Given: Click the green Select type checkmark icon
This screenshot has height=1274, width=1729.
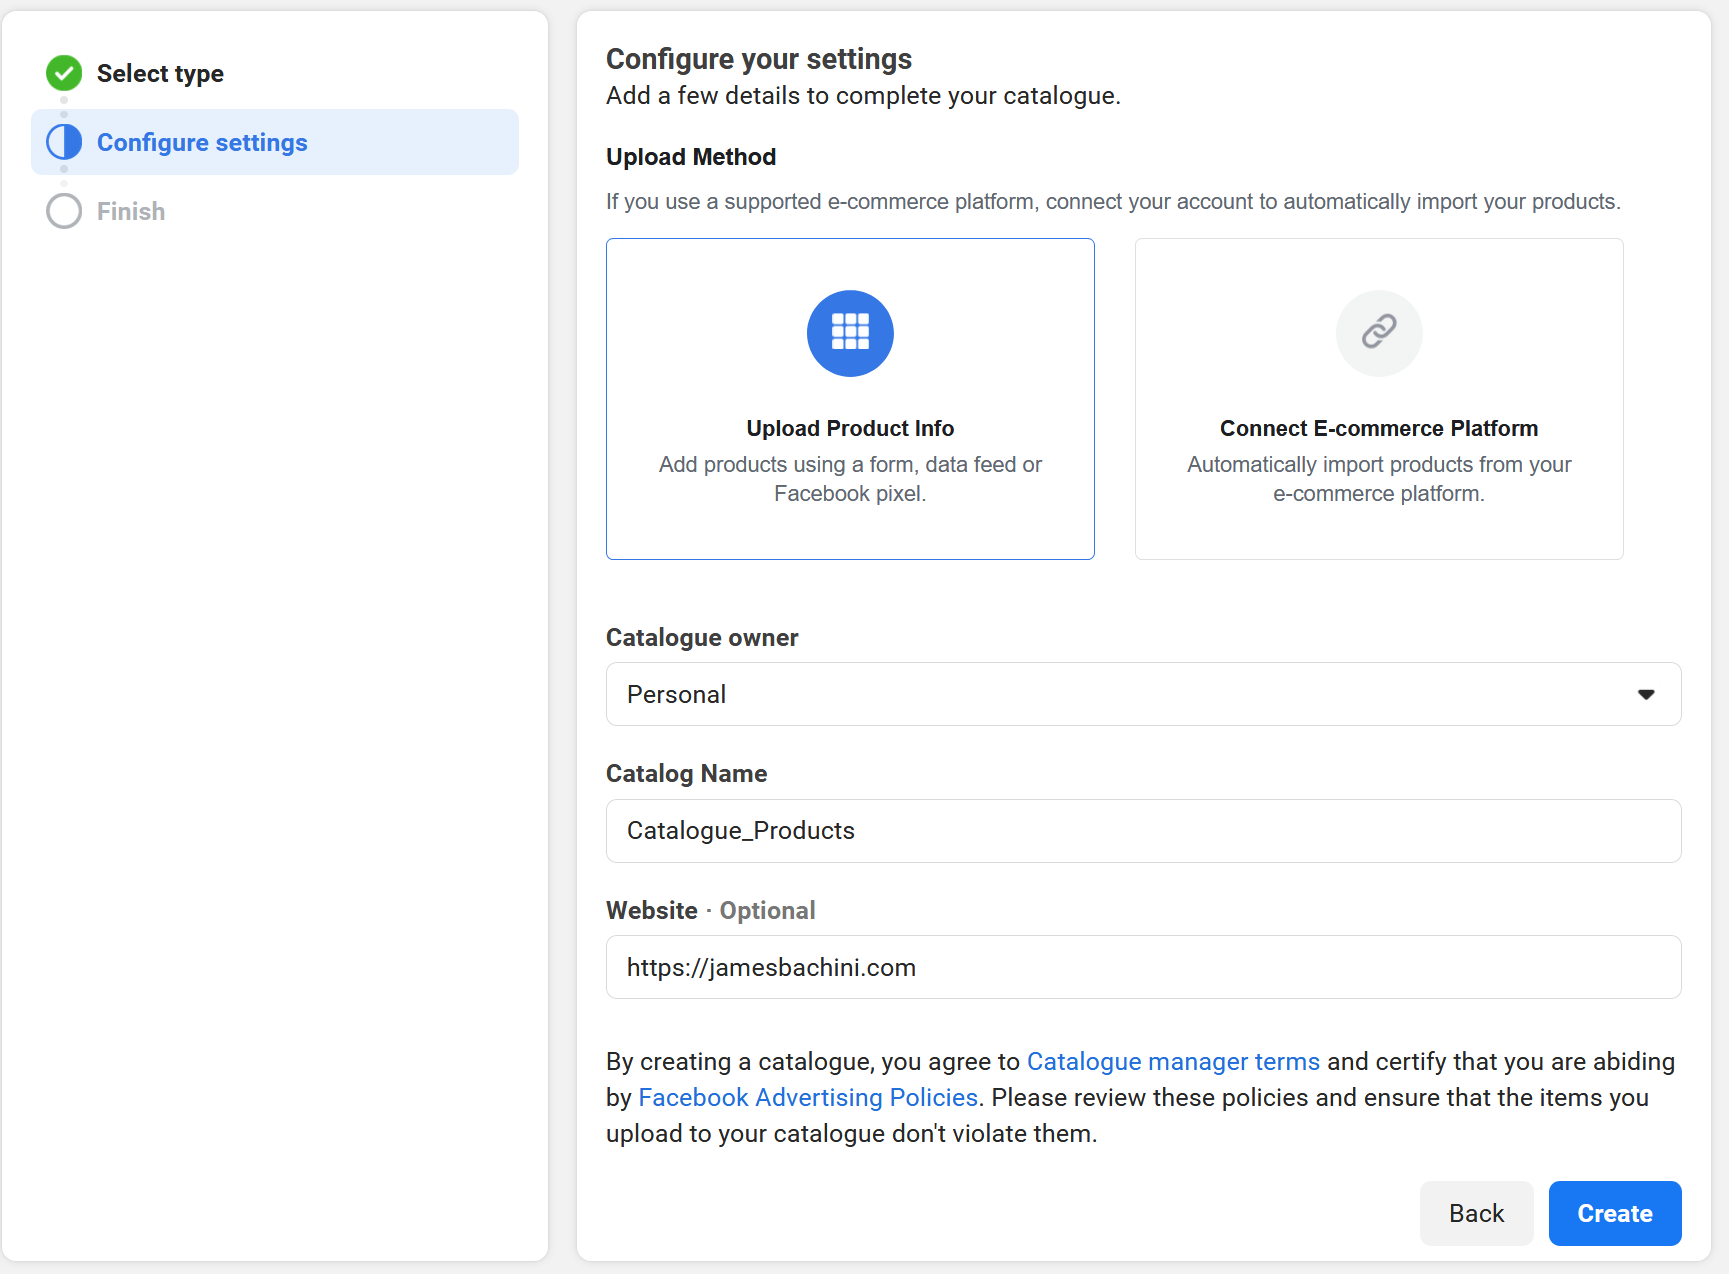Looking at the screenshot, I should [63, 73].
